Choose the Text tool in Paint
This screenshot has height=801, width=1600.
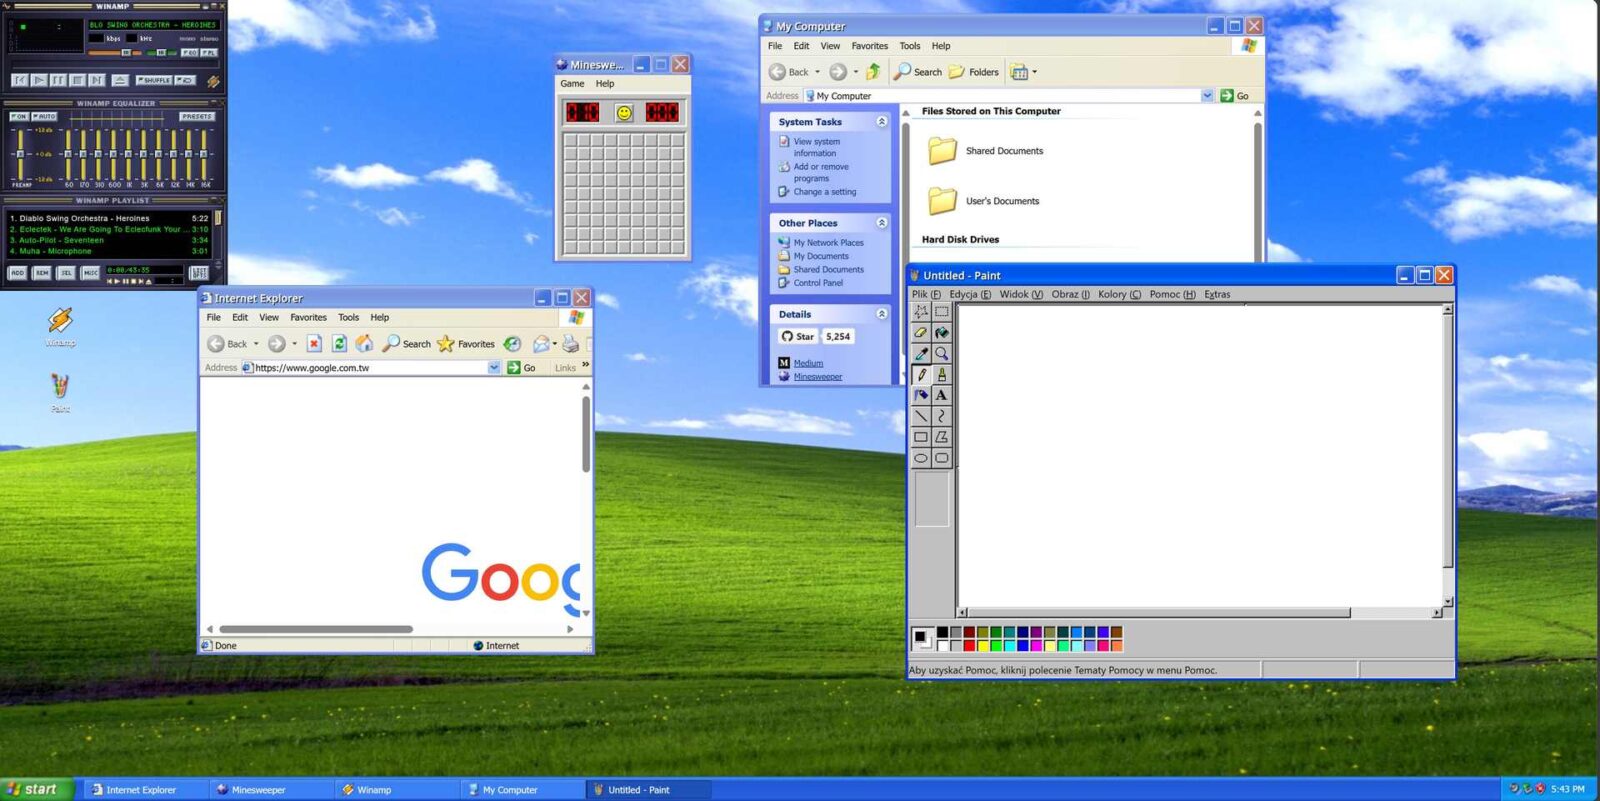pos(942,395)
